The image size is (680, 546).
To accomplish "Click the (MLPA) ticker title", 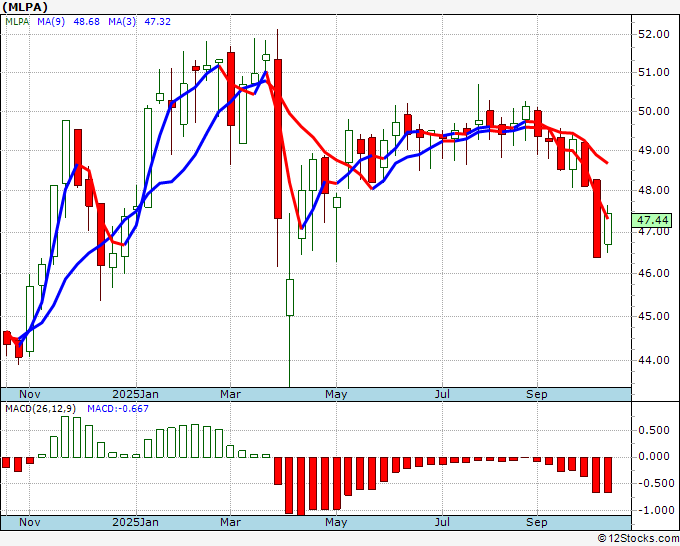I will pyautogui.click(x=25, y=7).
